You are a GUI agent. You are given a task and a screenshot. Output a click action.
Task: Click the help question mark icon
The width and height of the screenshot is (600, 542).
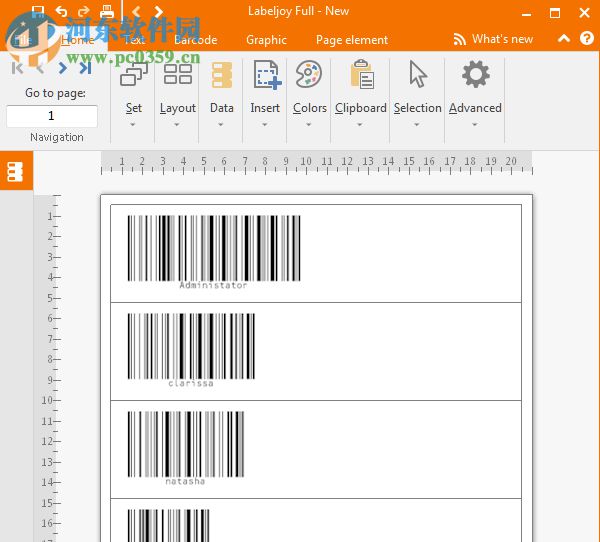pos(587,38)
